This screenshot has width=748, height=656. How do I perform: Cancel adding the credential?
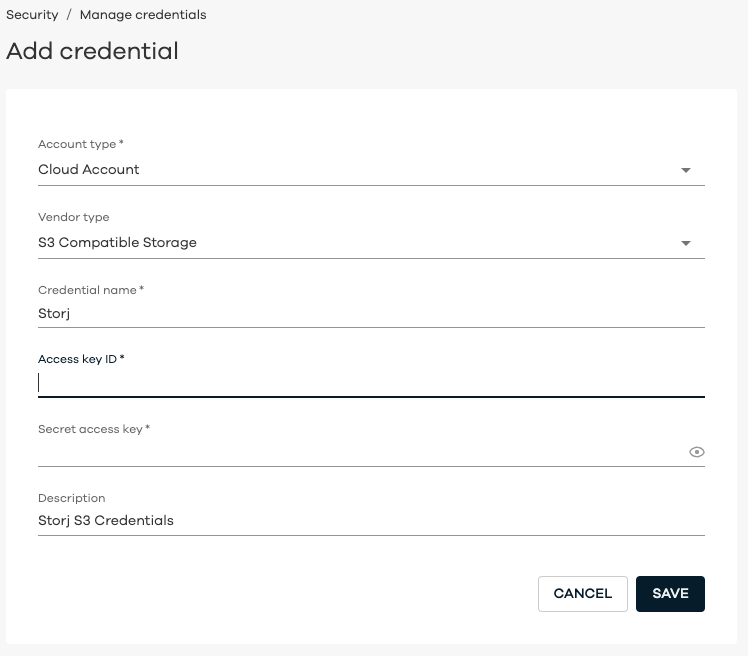coord(582,594)
